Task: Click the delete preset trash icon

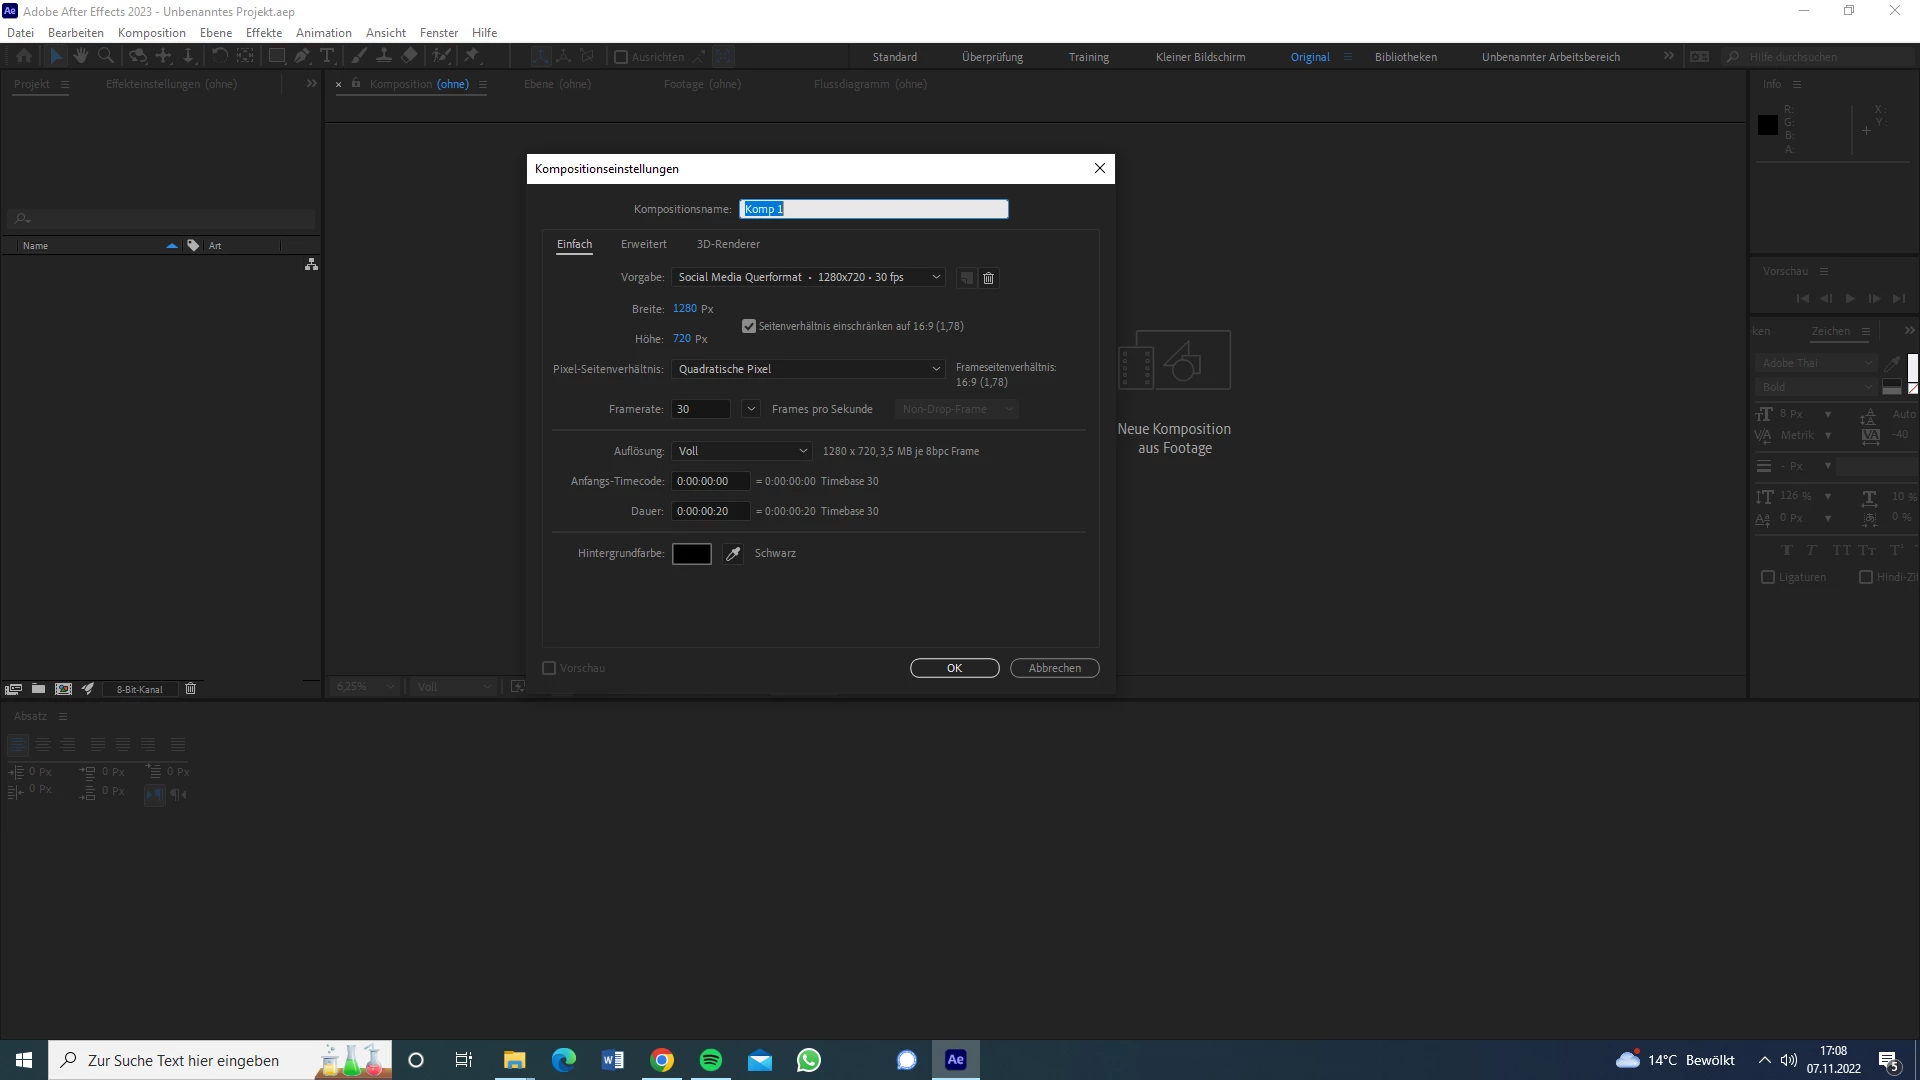Action: [988, 278]
